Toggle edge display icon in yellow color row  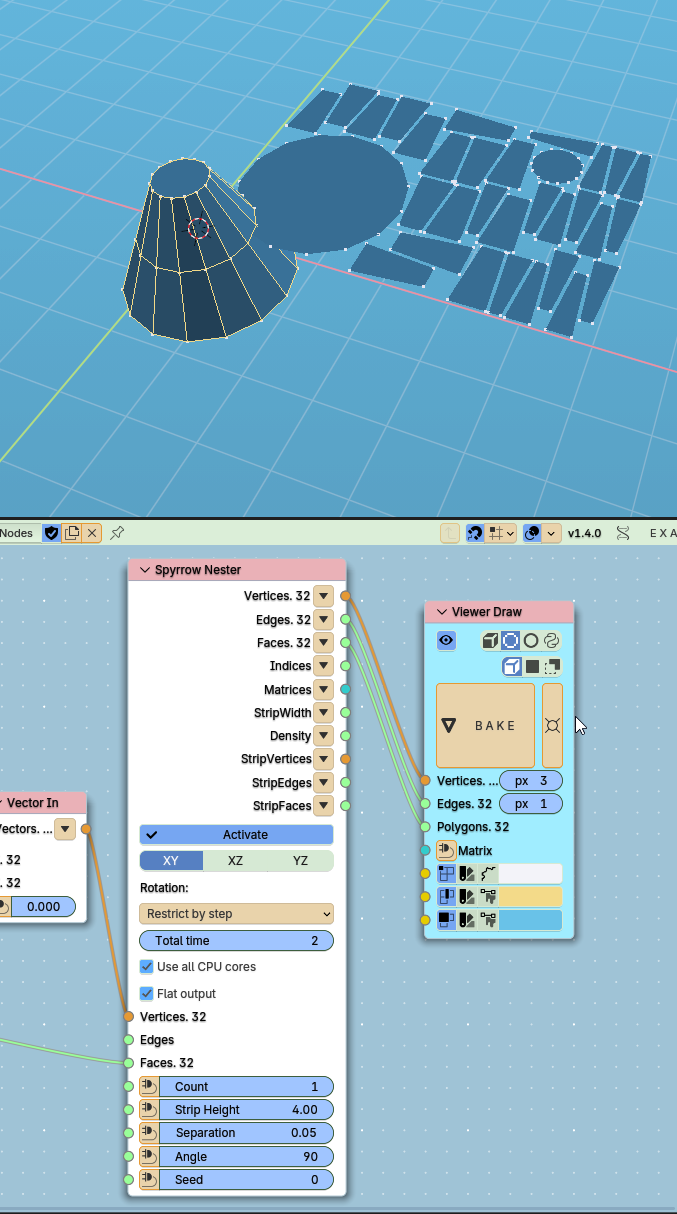click(x=446, y=897)
